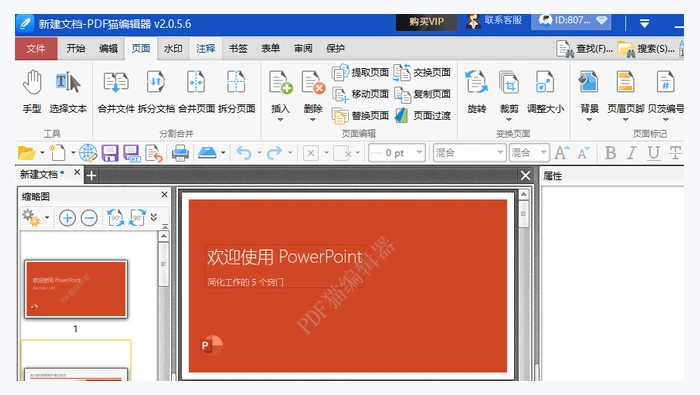This screenshot has height=395, width=700.
Task: Switch to the 注释 ribbon tab
Action: pos(205,49)
